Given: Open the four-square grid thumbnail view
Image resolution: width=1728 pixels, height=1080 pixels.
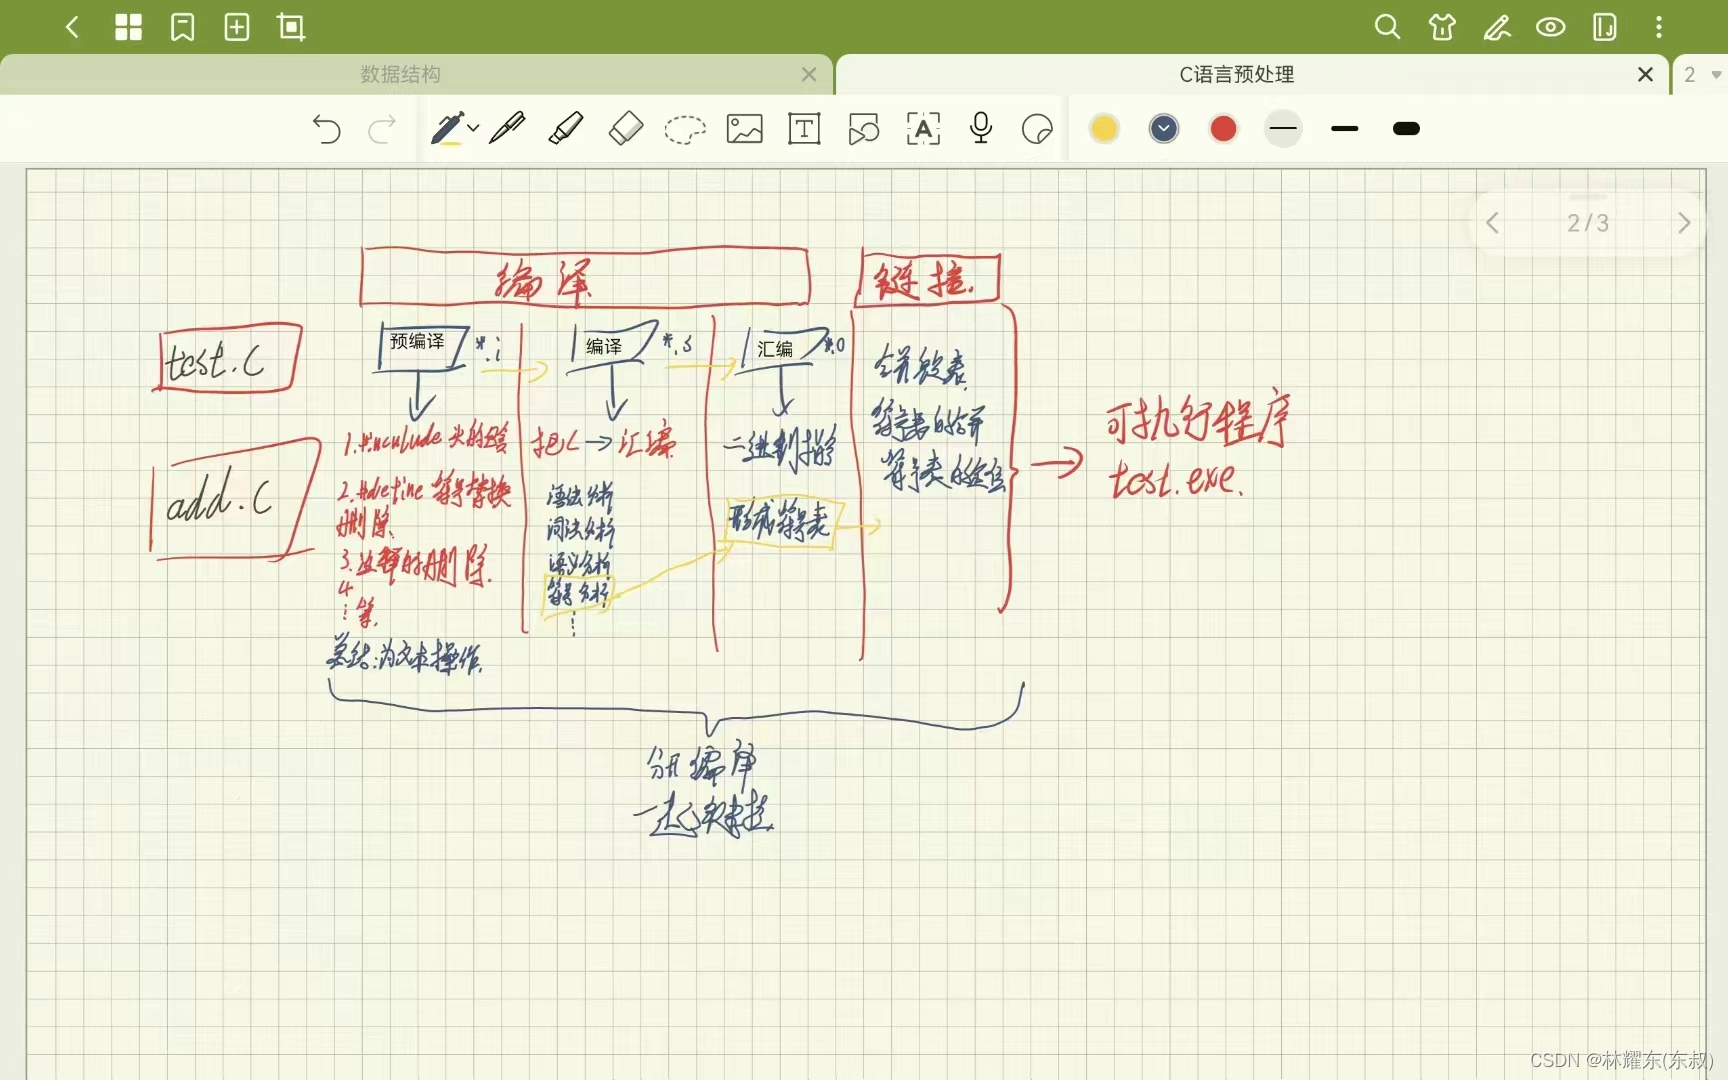Looking at the screenshot, I should pyautogui.click(x=129, y=27).
